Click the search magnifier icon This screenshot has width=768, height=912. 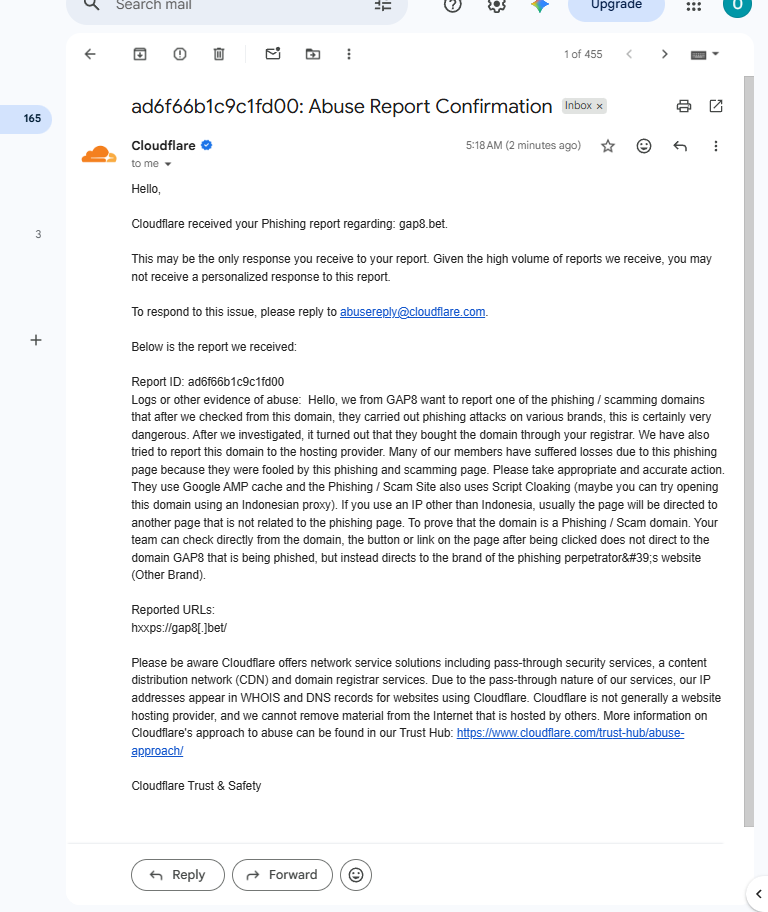tap(91, 5)
